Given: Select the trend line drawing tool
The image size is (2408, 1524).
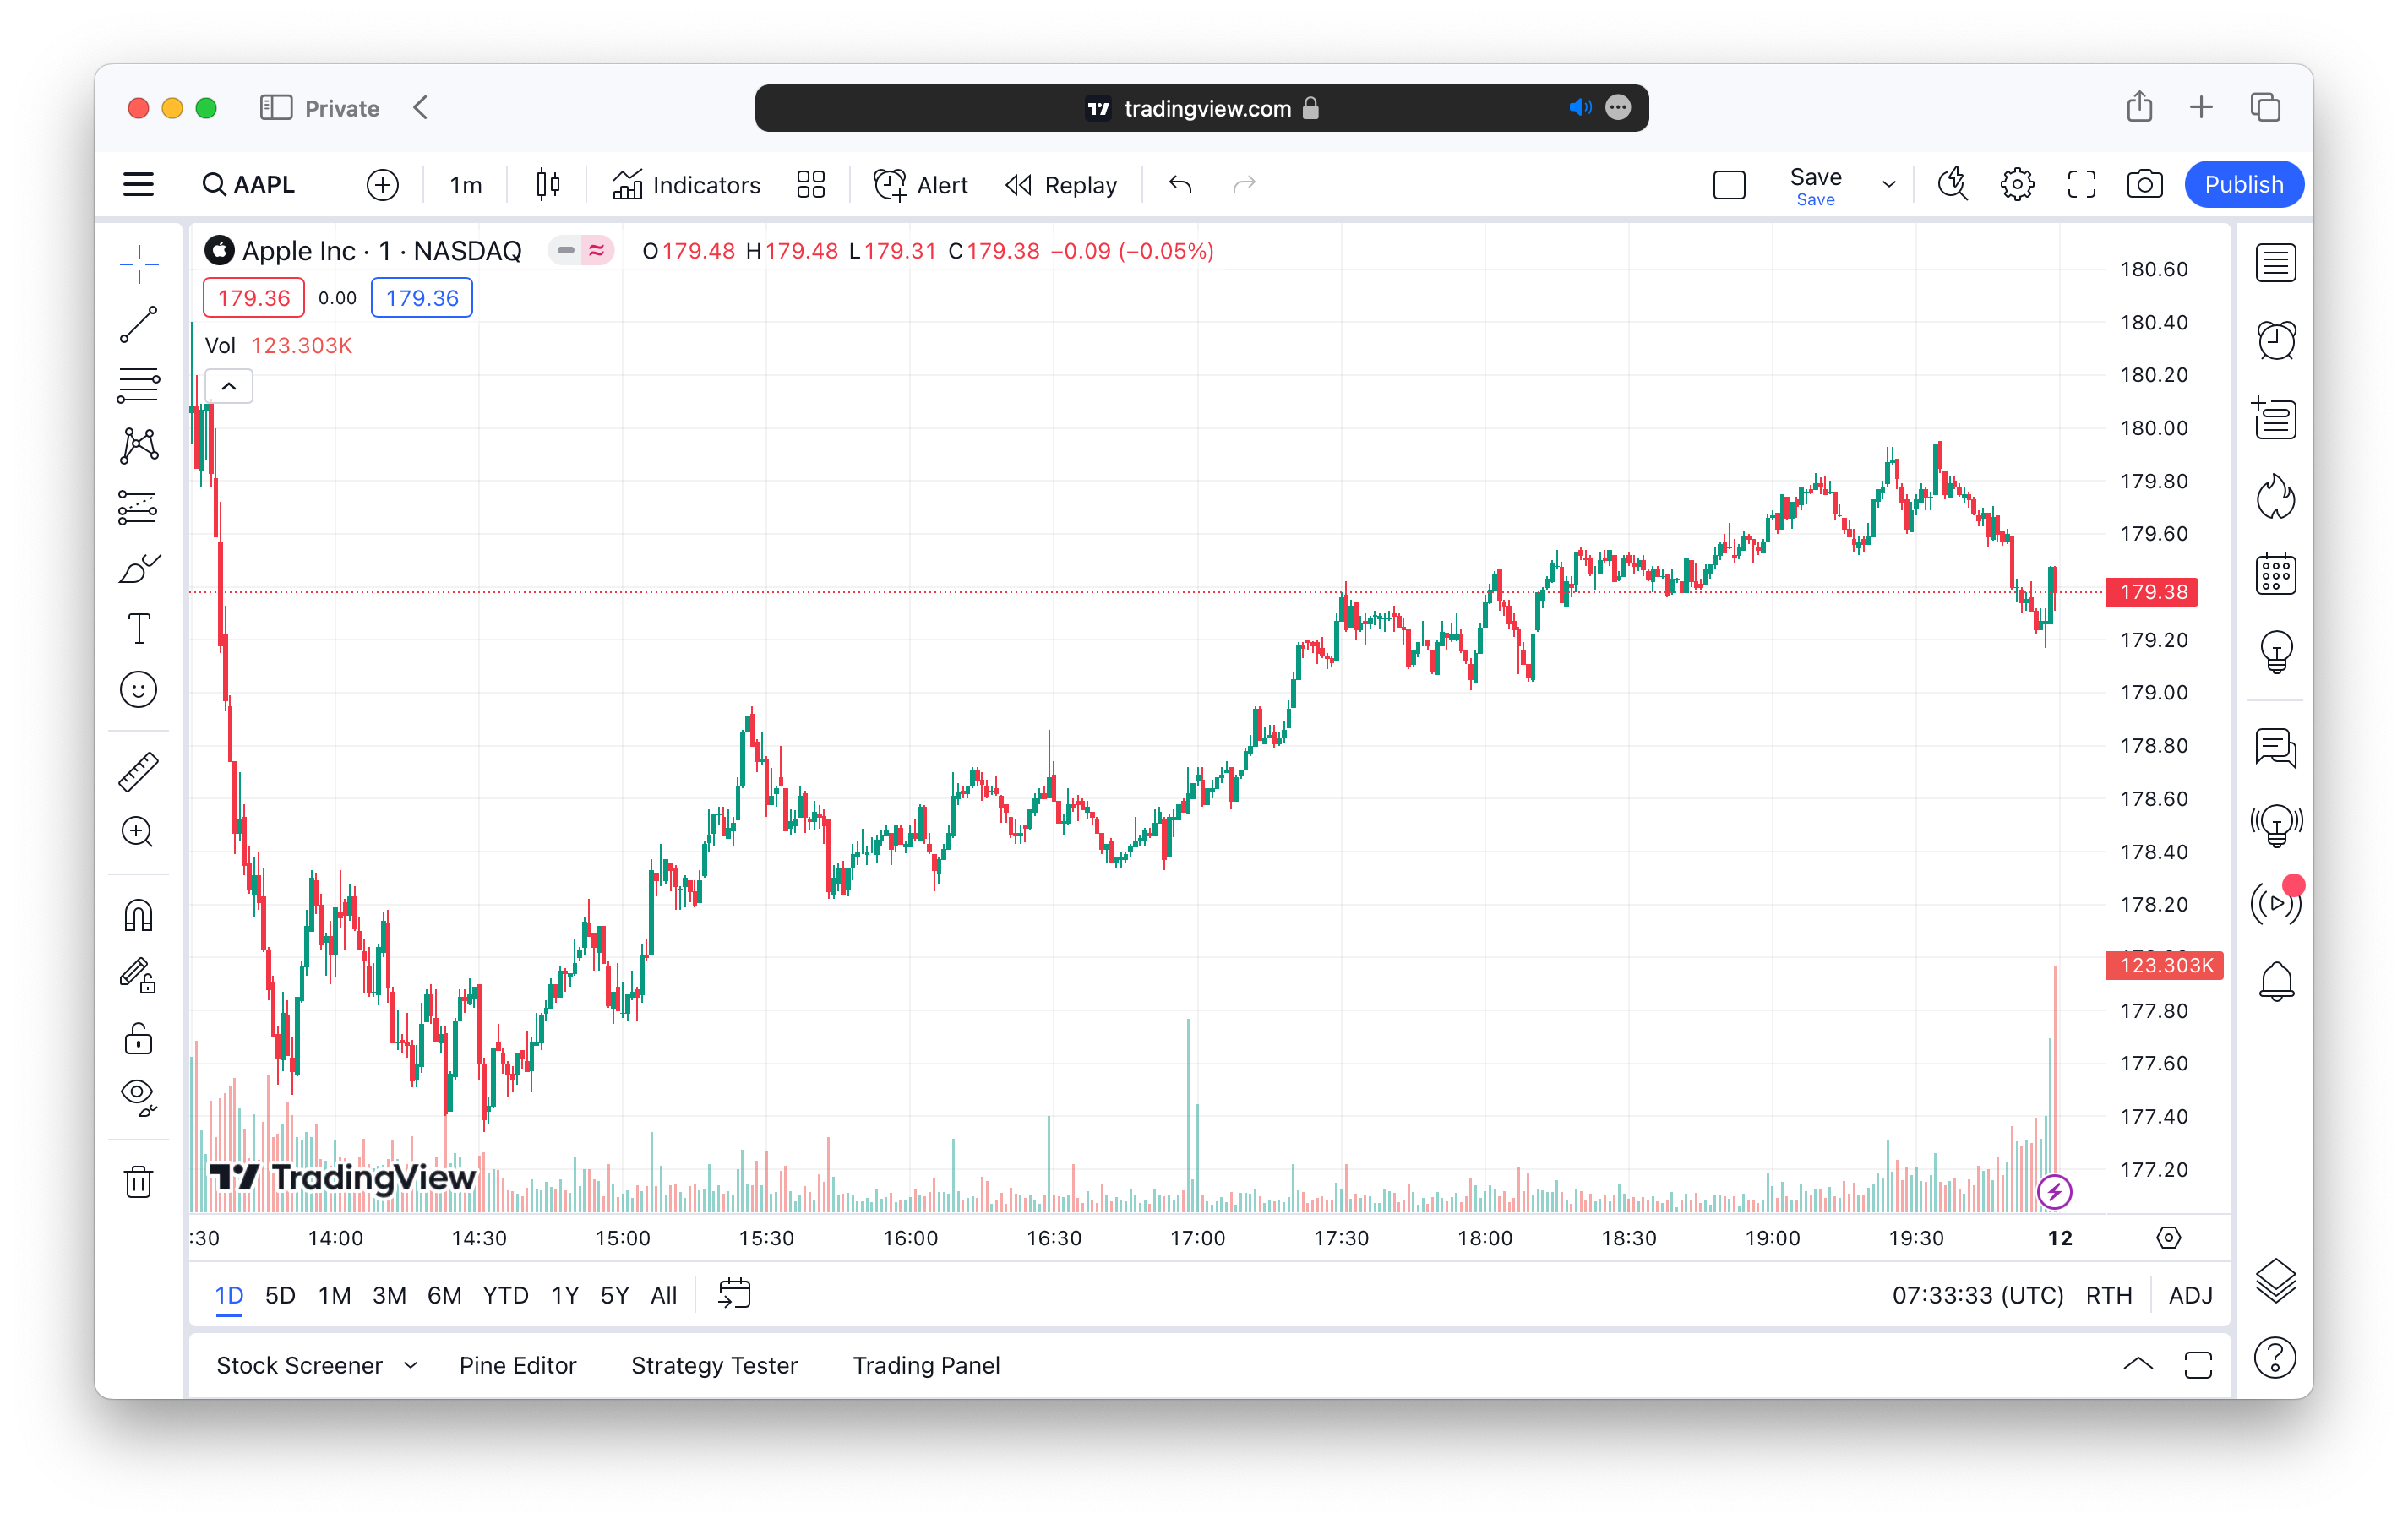Looking at the screenshot, I should [138, 325].
